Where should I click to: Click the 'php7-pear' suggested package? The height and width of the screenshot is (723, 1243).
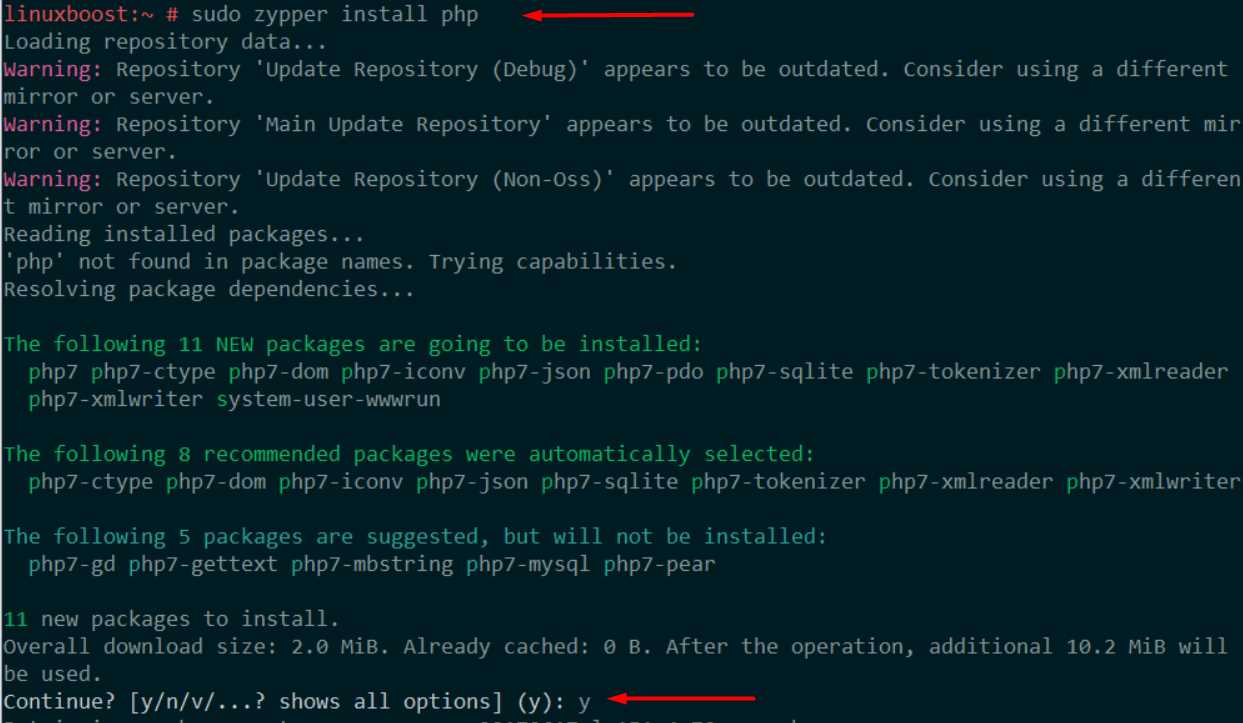[660, 565]
